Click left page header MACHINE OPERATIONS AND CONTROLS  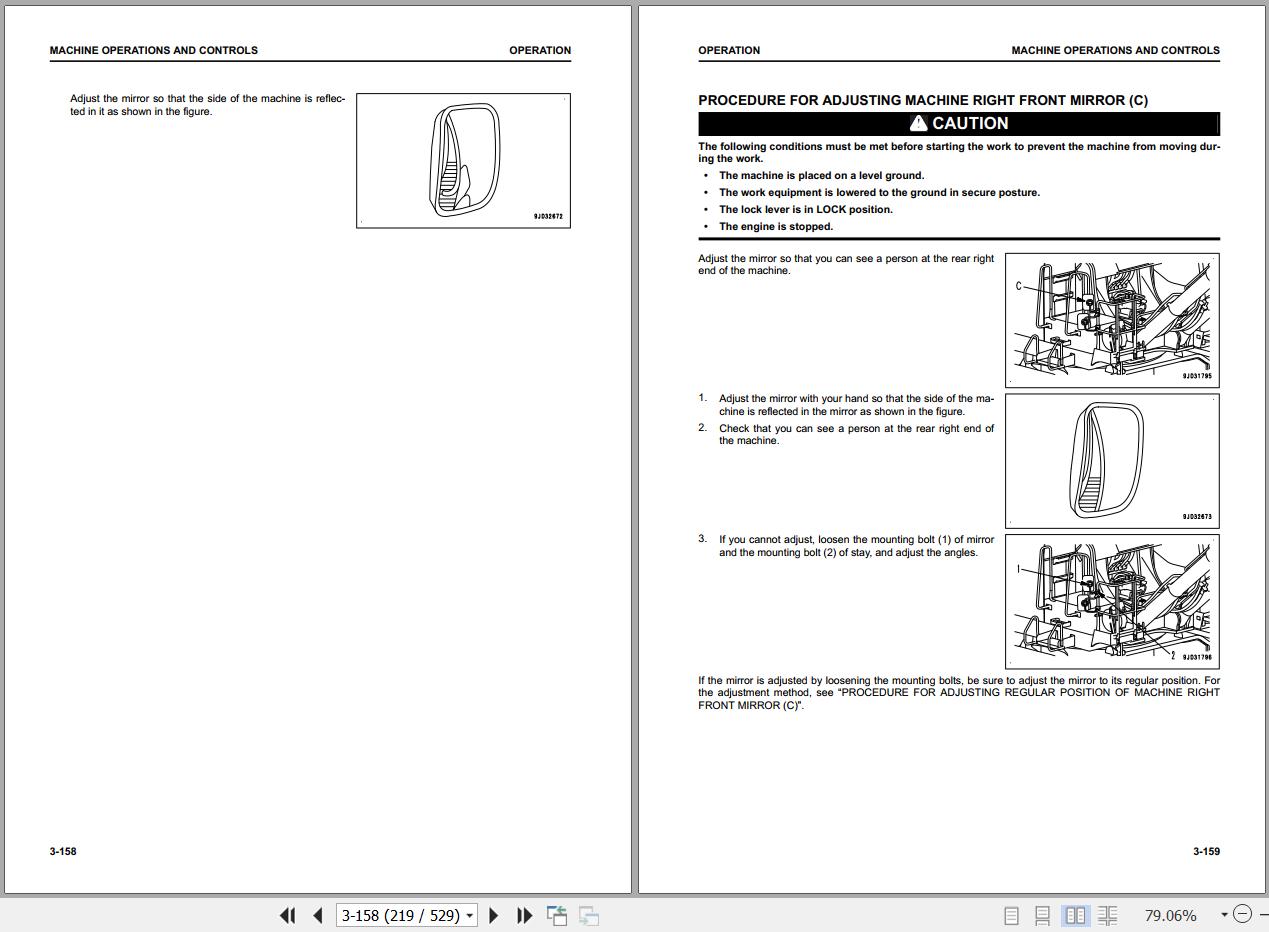154,50
